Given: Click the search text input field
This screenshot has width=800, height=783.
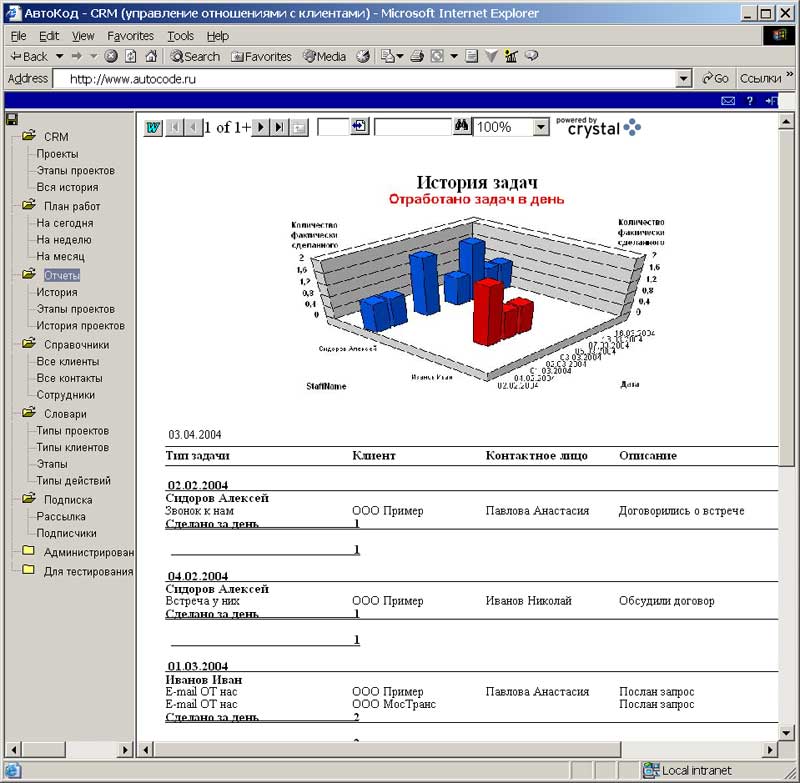Looking at the screenshot, I should 411,127.
